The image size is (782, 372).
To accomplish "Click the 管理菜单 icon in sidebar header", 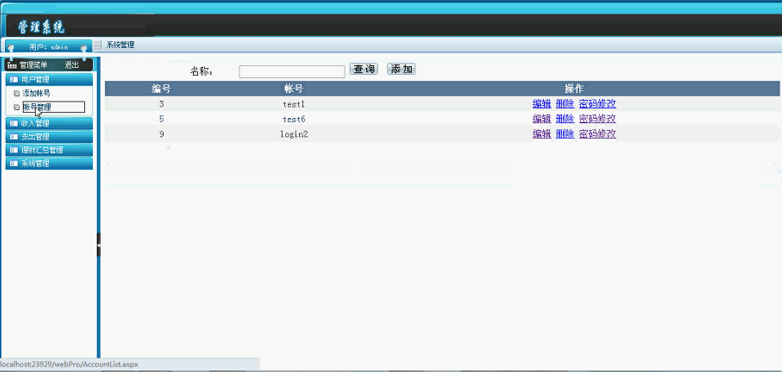I will click(12, 65).
